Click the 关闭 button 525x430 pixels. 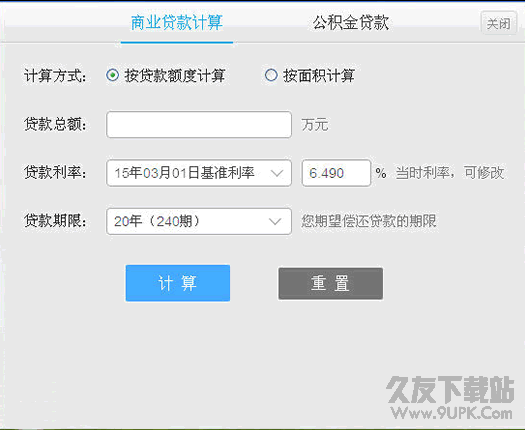498,23
